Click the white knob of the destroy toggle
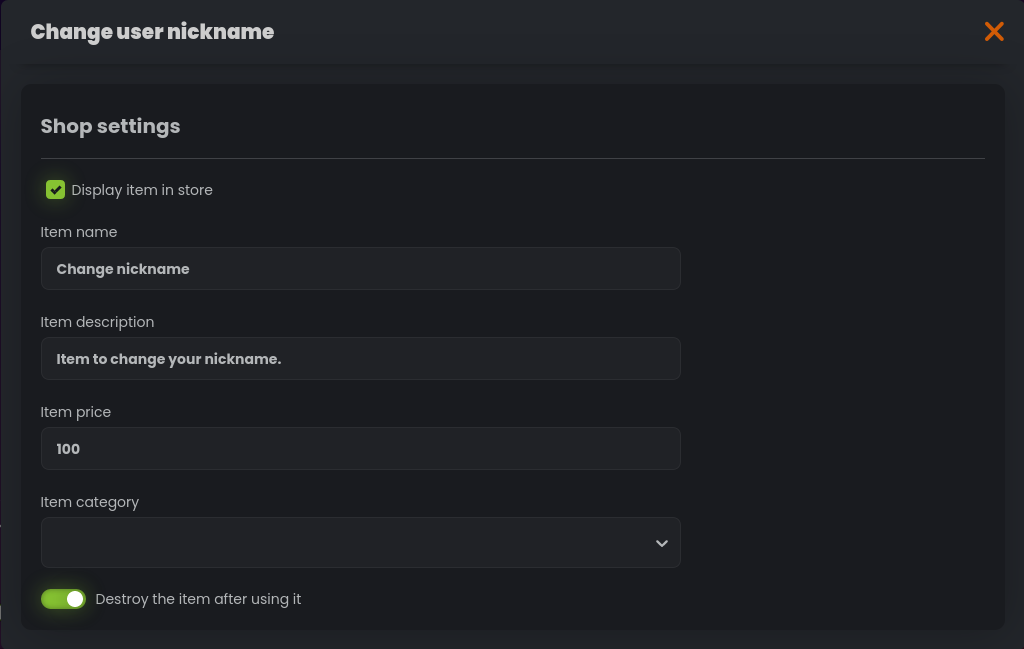The width and height of the screenshot is (1024, 649). coord(75,599)
